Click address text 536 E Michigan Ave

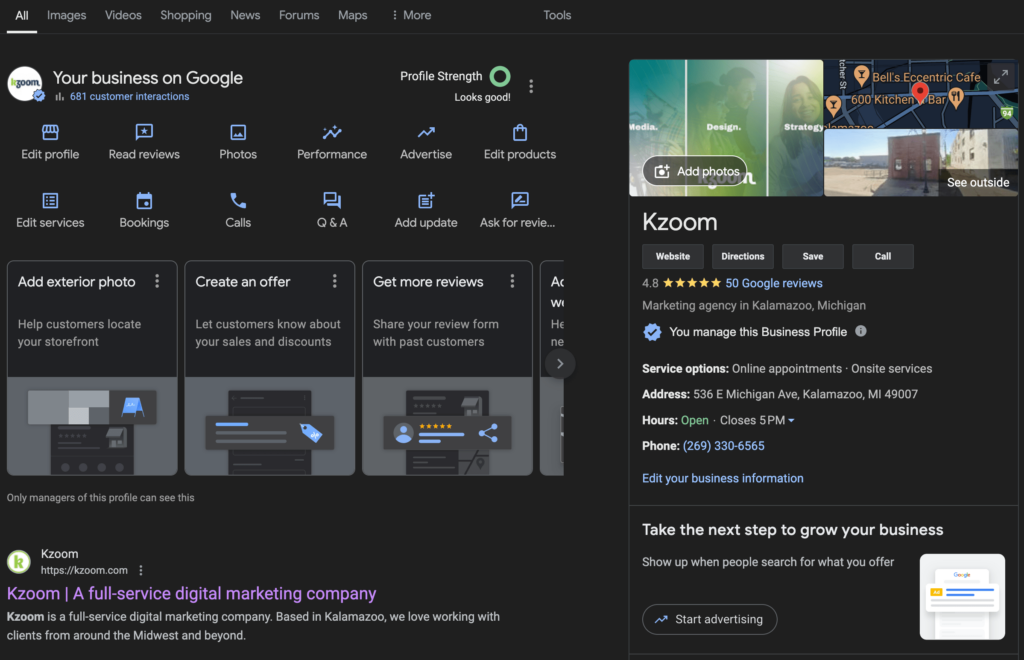pos(805,394)
